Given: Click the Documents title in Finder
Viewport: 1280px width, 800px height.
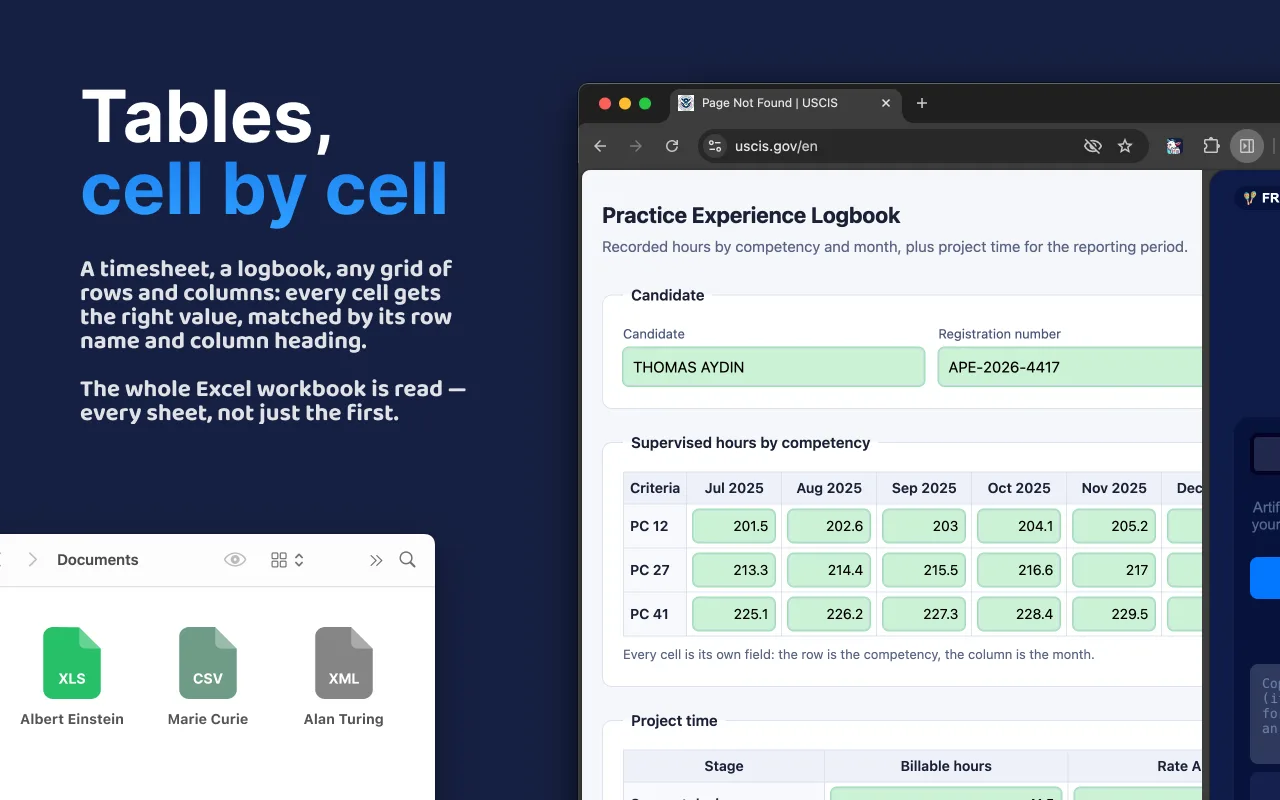Looking at the screenshot, I should click(x=98, y=560).
